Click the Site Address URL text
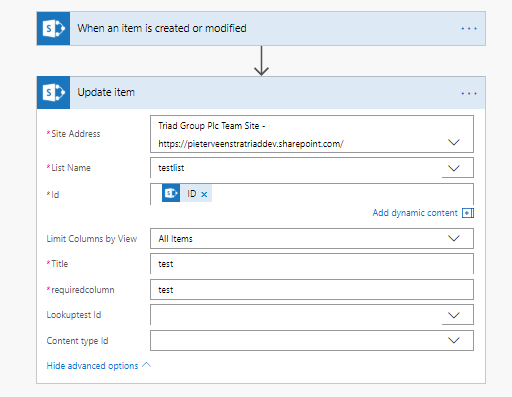This screenshot has height=397, width=512. [x=251, y=144]
